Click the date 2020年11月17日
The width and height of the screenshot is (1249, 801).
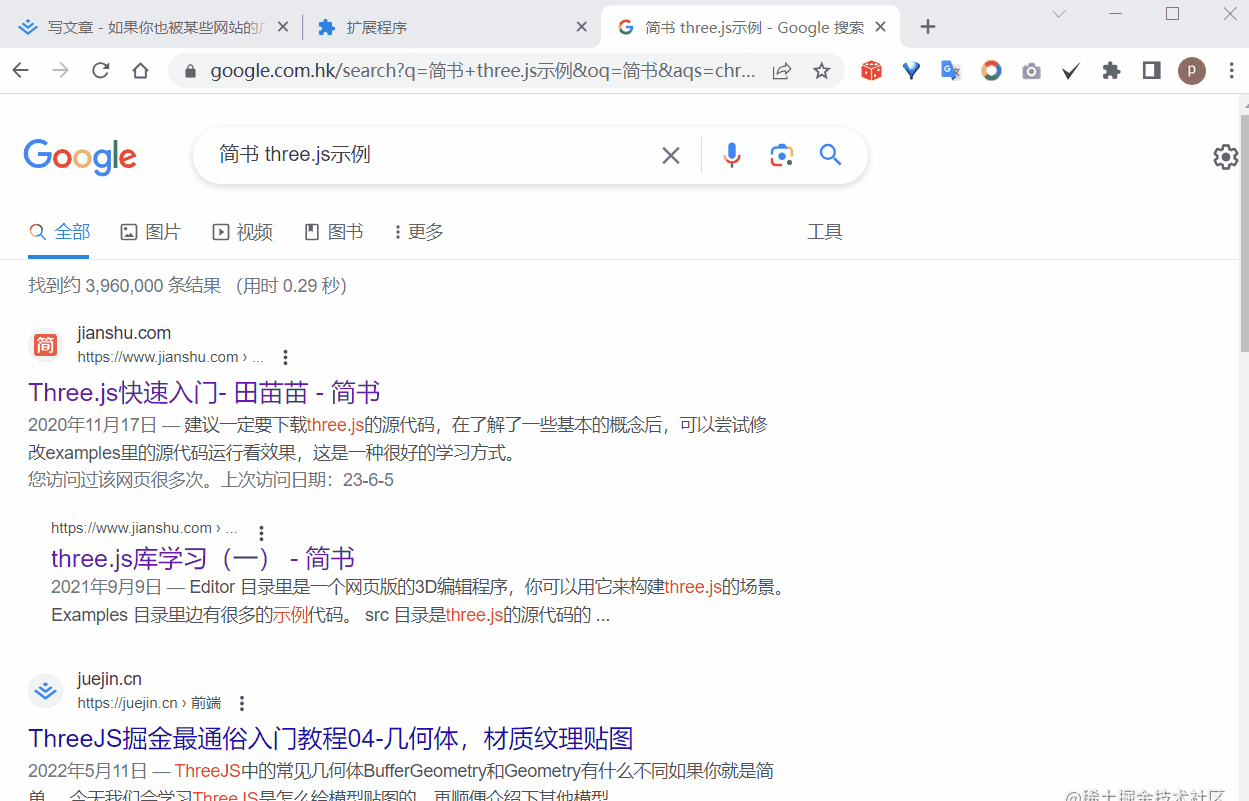pyautogui.click(x=92, y=425)
